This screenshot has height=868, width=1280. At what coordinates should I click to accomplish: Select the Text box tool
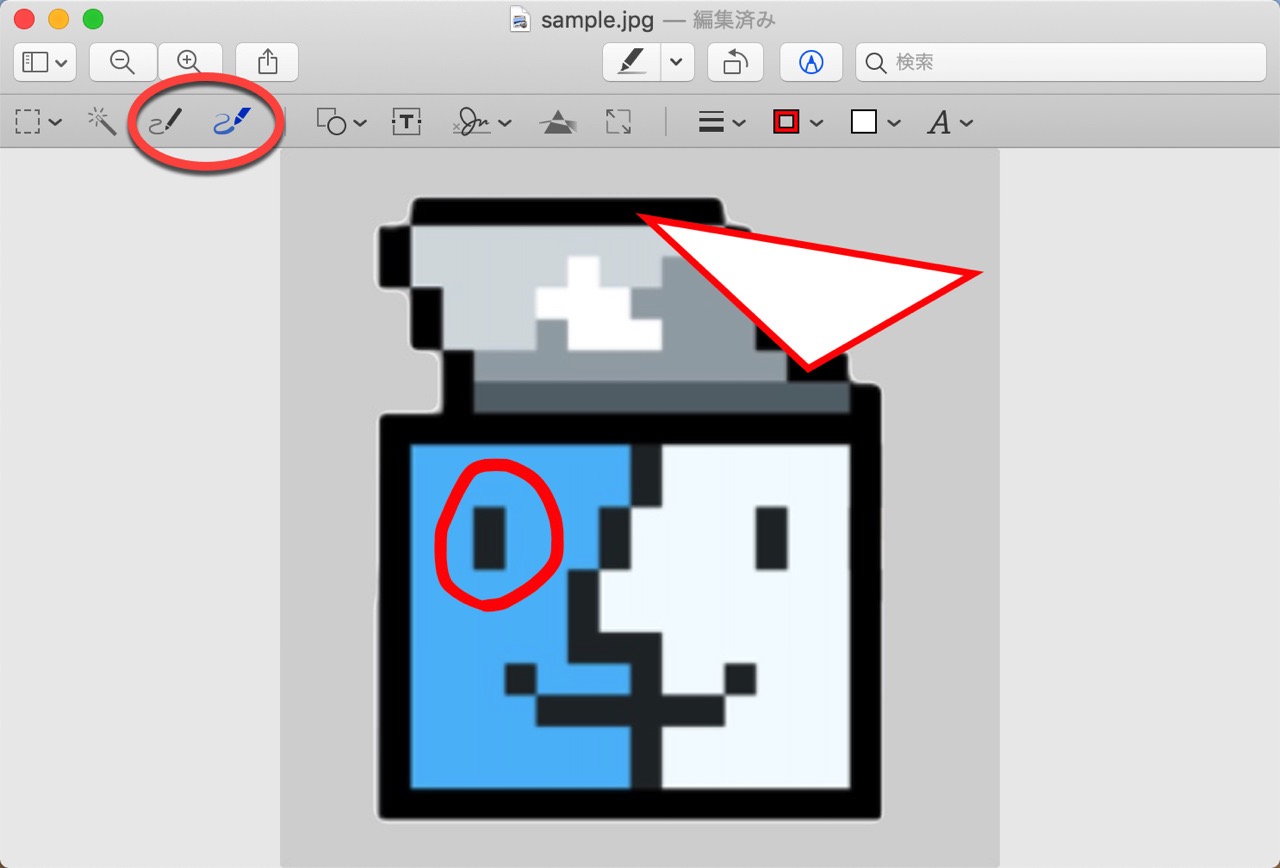[406, 122]
